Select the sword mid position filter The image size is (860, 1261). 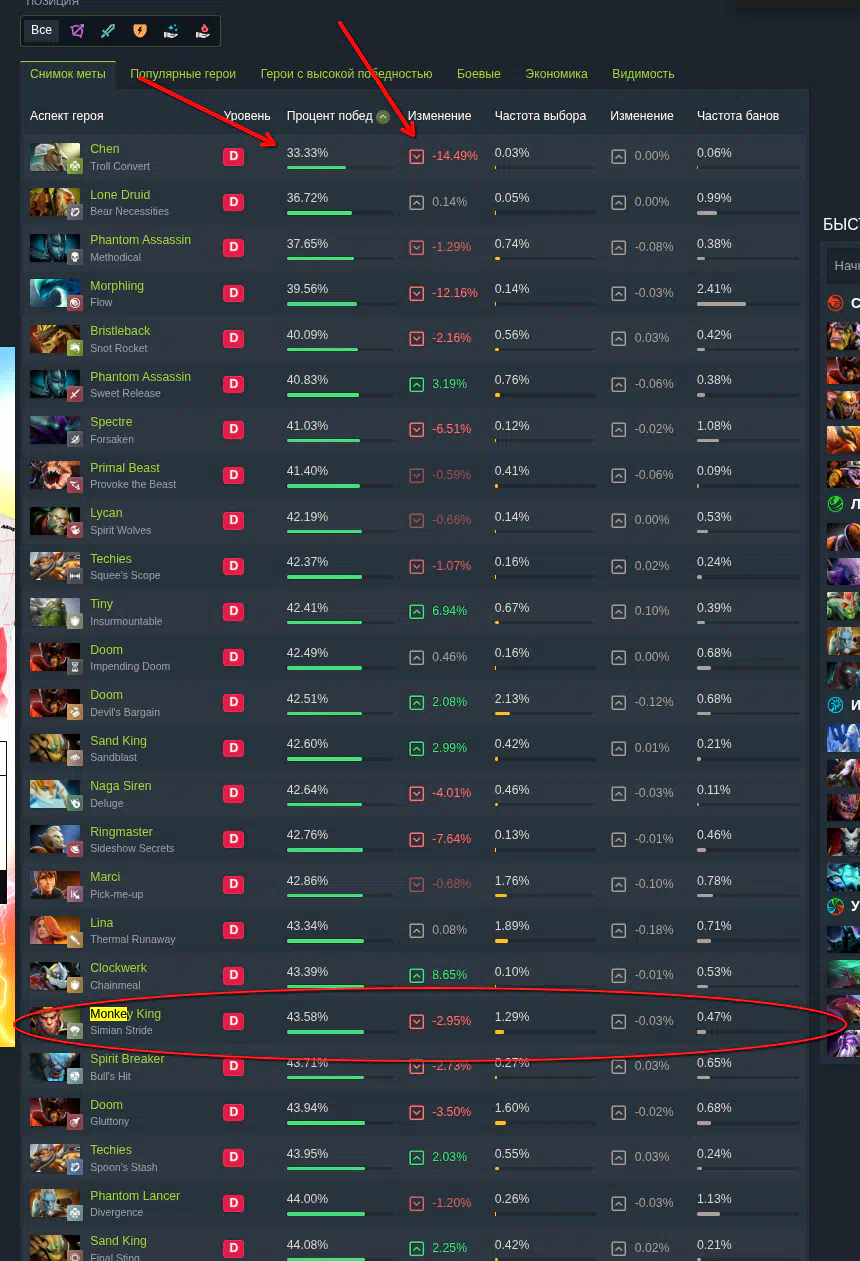click(108, 31)
